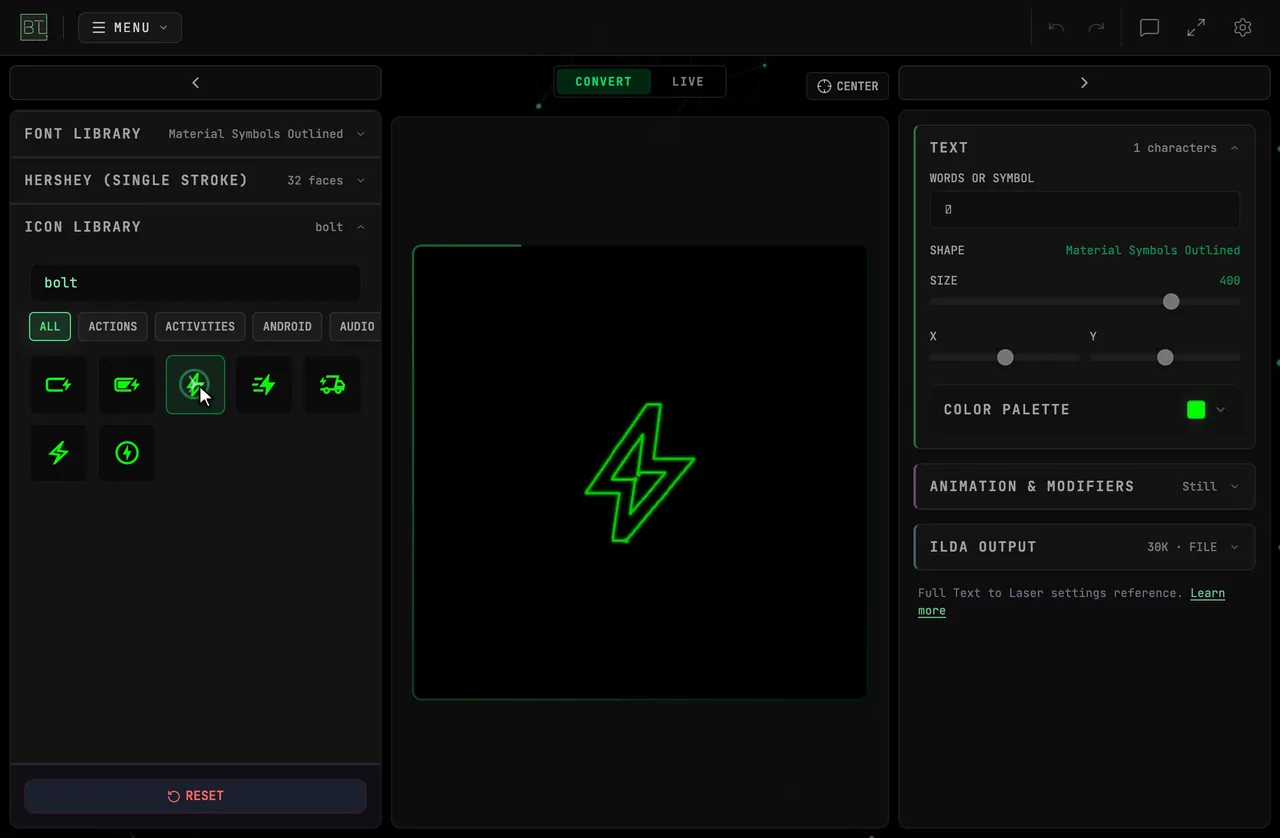1280x838 pixels.
Task: Select the plain lightning bolt icon
Action: coord(58,453)
